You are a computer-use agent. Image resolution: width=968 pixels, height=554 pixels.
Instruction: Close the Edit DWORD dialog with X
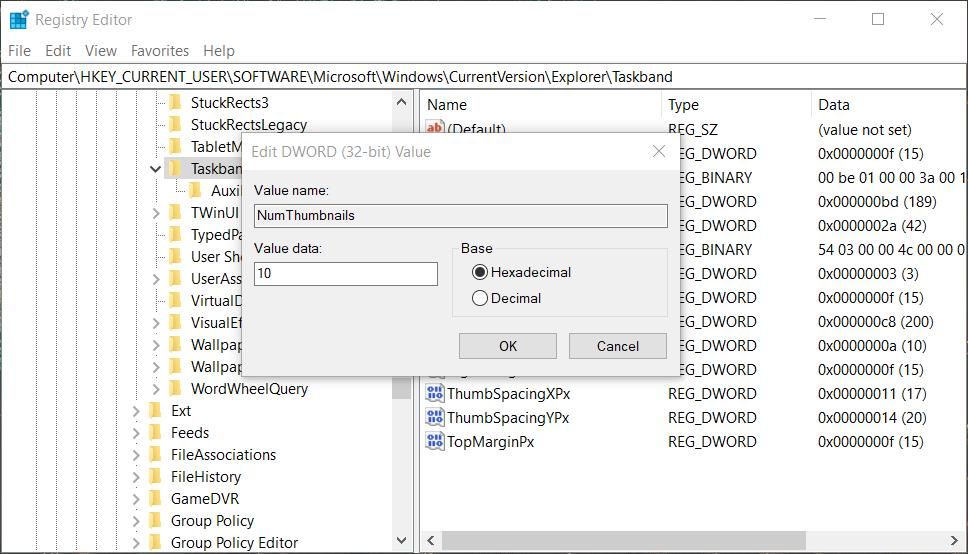pyautogui.click(x=658, y=151)
